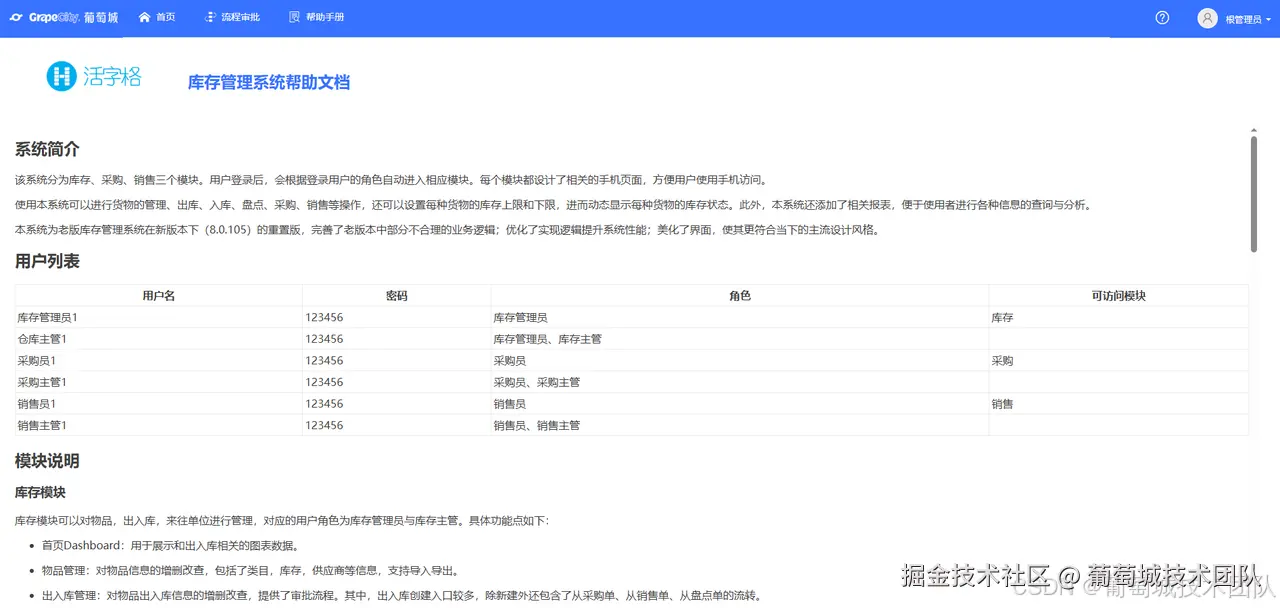Open the 帮助手册 manual icon

click(x=294, y=16)
